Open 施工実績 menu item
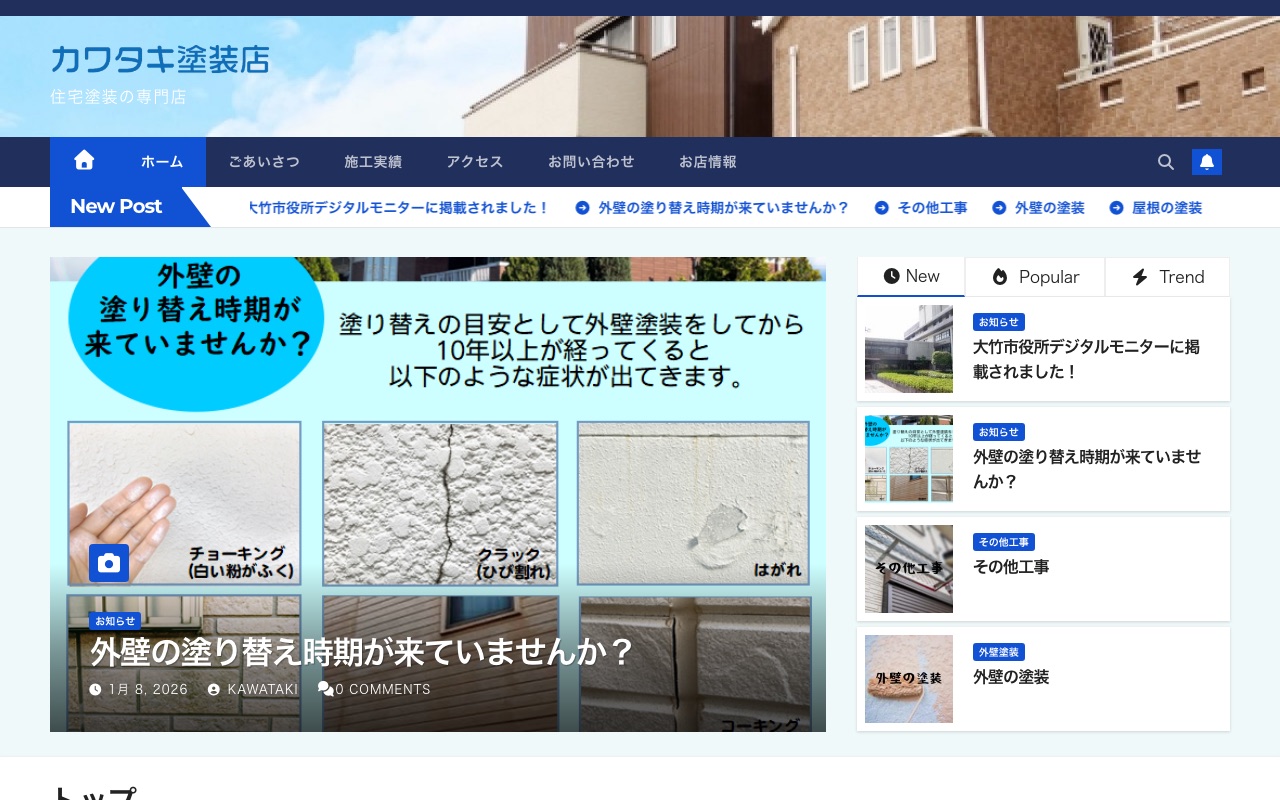This screenshot has height=800, width=1280. tap(373, 162)
